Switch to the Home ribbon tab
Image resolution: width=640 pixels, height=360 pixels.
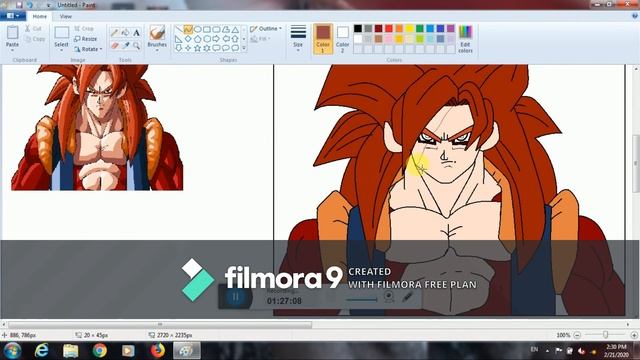[x=40, y=16]
